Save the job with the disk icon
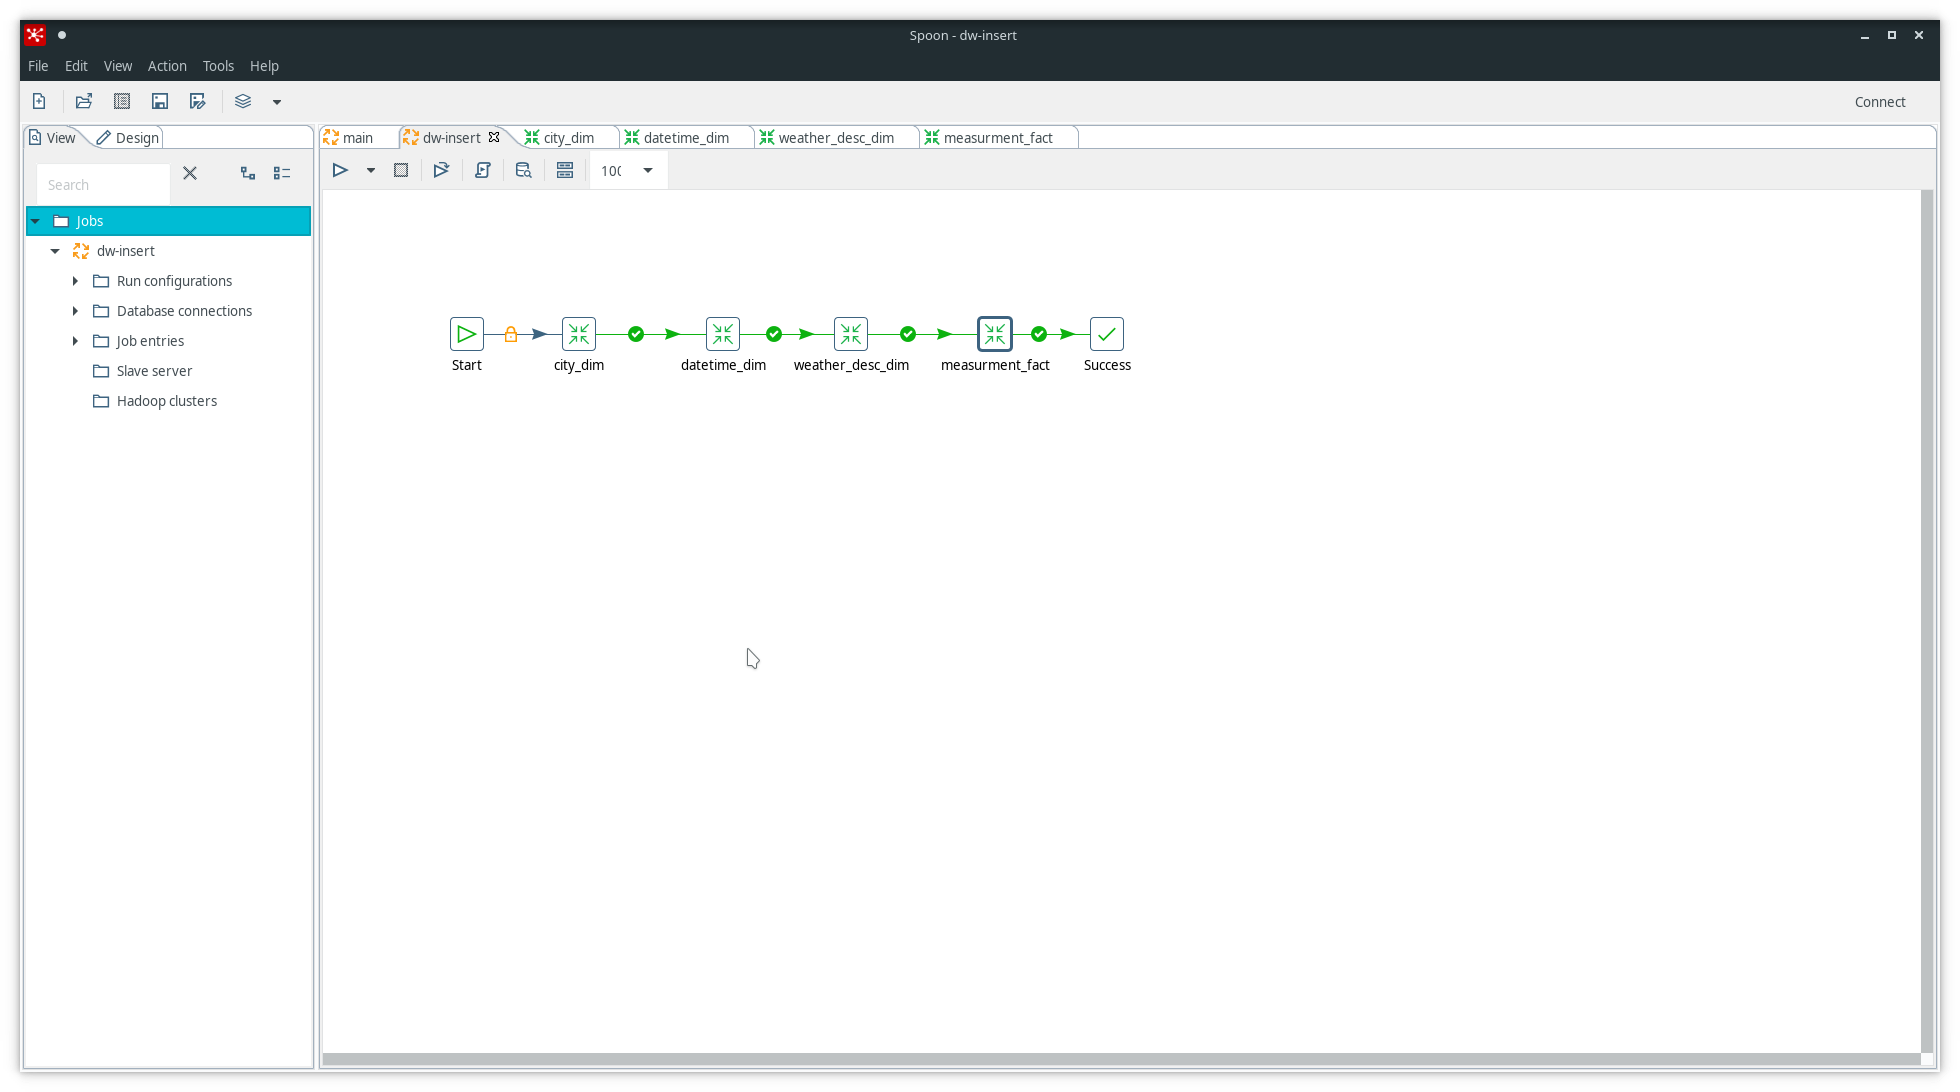 (160, 101)
